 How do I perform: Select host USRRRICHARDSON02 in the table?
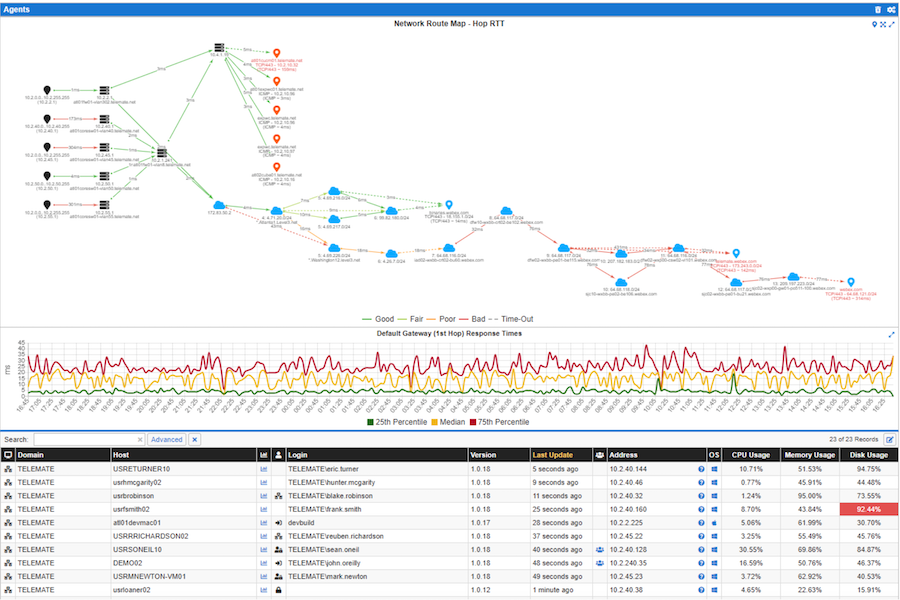150,536
